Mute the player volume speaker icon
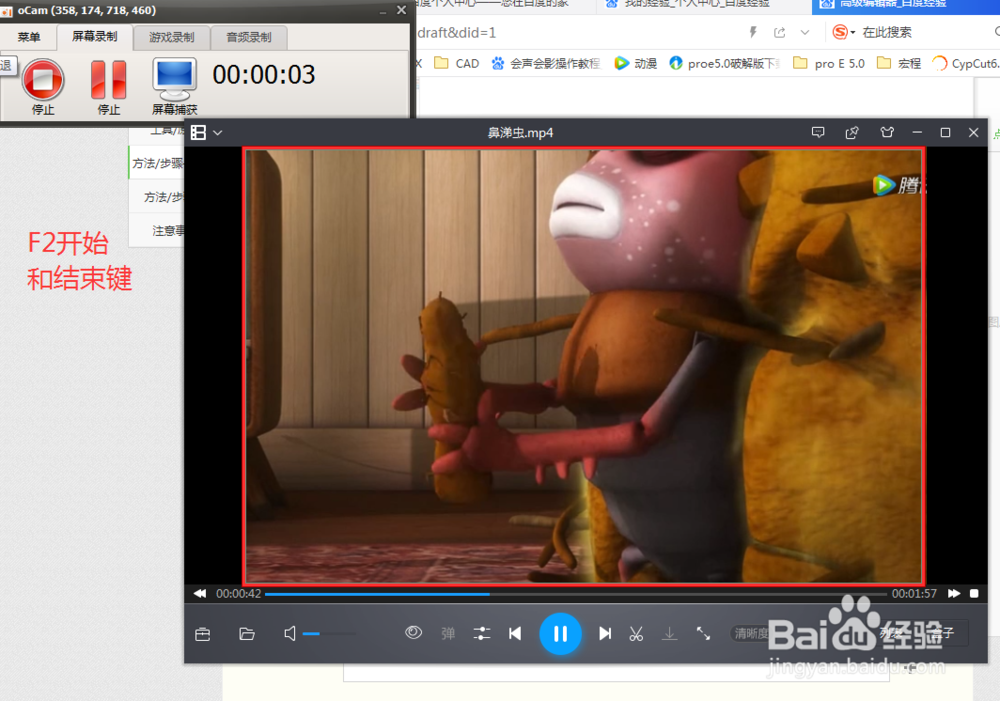The image size is (1000, 701). click(x=290, y=634)
